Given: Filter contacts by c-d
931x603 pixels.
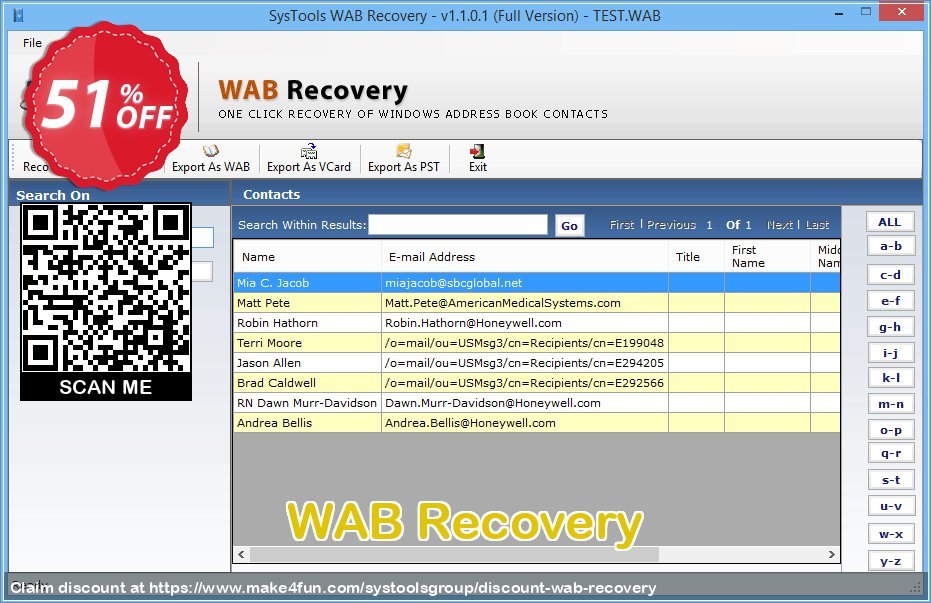Looking at the screenshot, I should click(x=891, y=275).
